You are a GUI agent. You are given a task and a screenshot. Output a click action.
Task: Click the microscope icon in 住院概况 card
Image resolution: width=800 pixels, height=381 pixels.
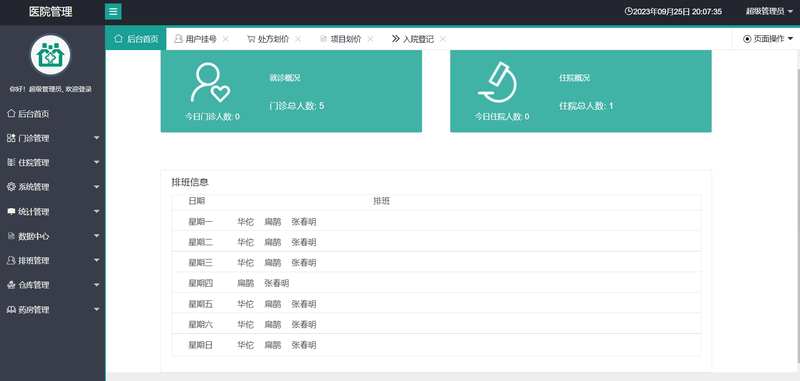[497, 83]
